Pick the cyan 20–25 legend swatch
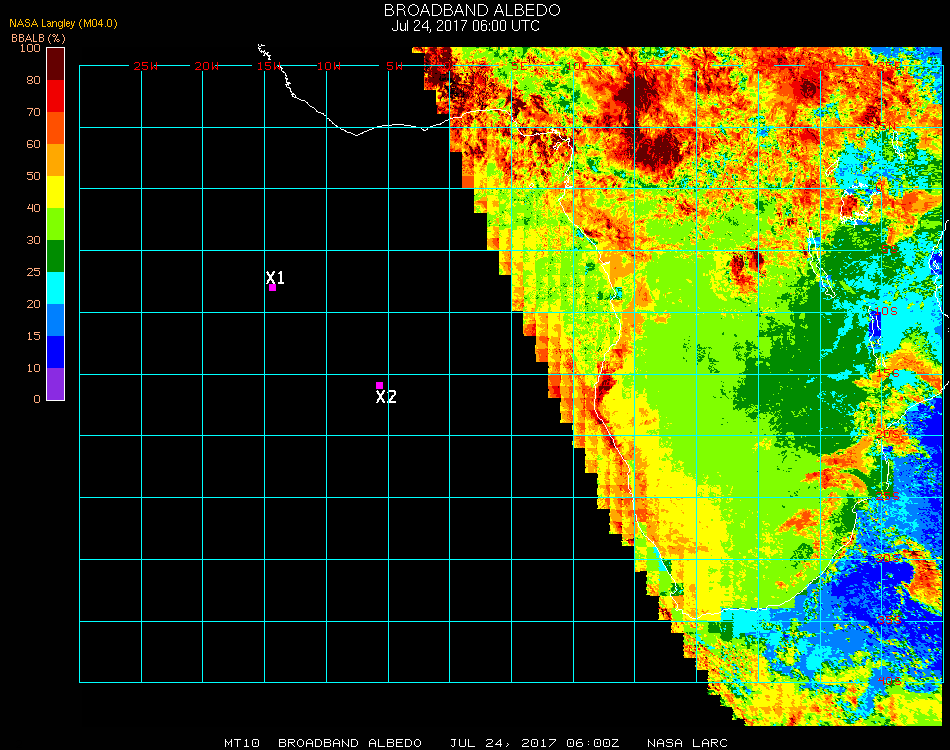Viewport: 950px width, 750px height. (x=55, y=287)
